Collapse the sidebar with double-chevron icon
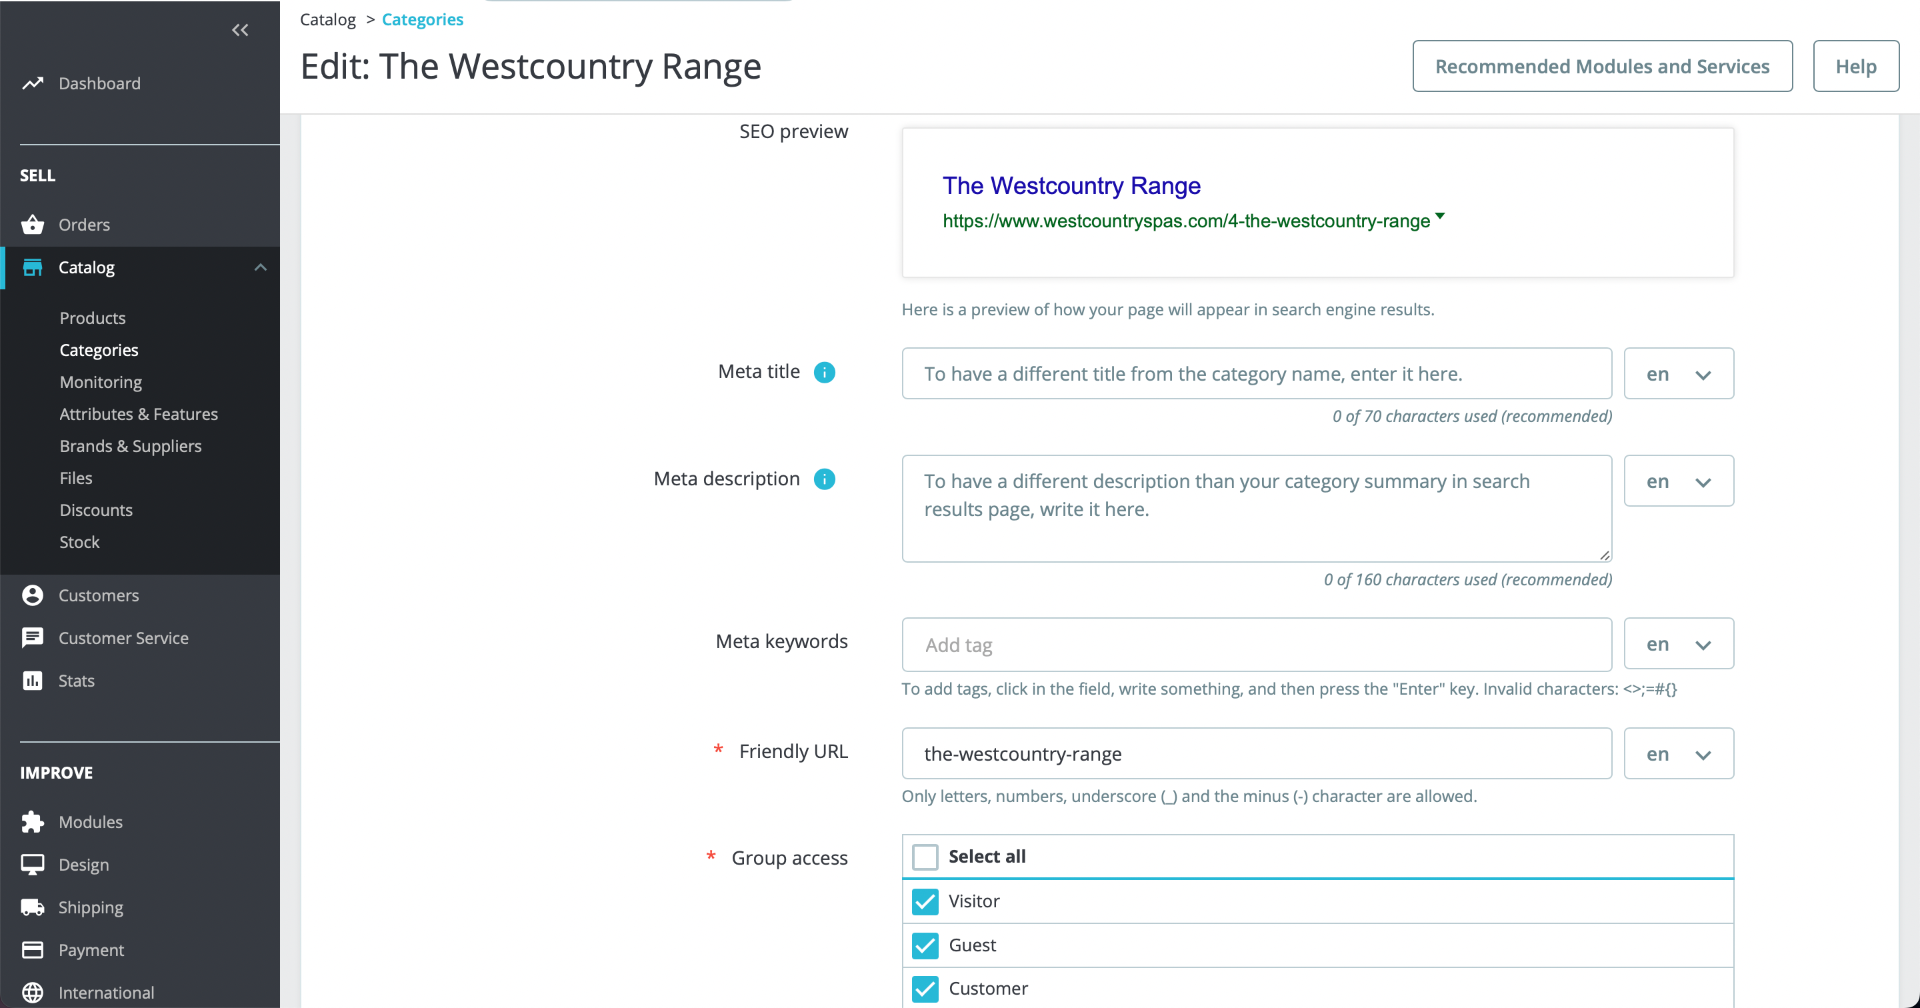The width and height of the screenshot is (1920, 1008). 240,30
